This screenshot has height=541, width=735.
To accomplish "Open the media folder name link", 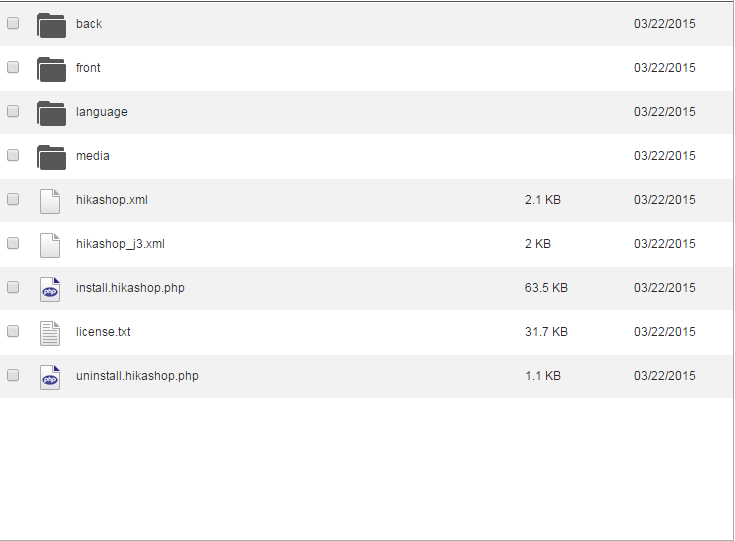I will pos(93,156).
